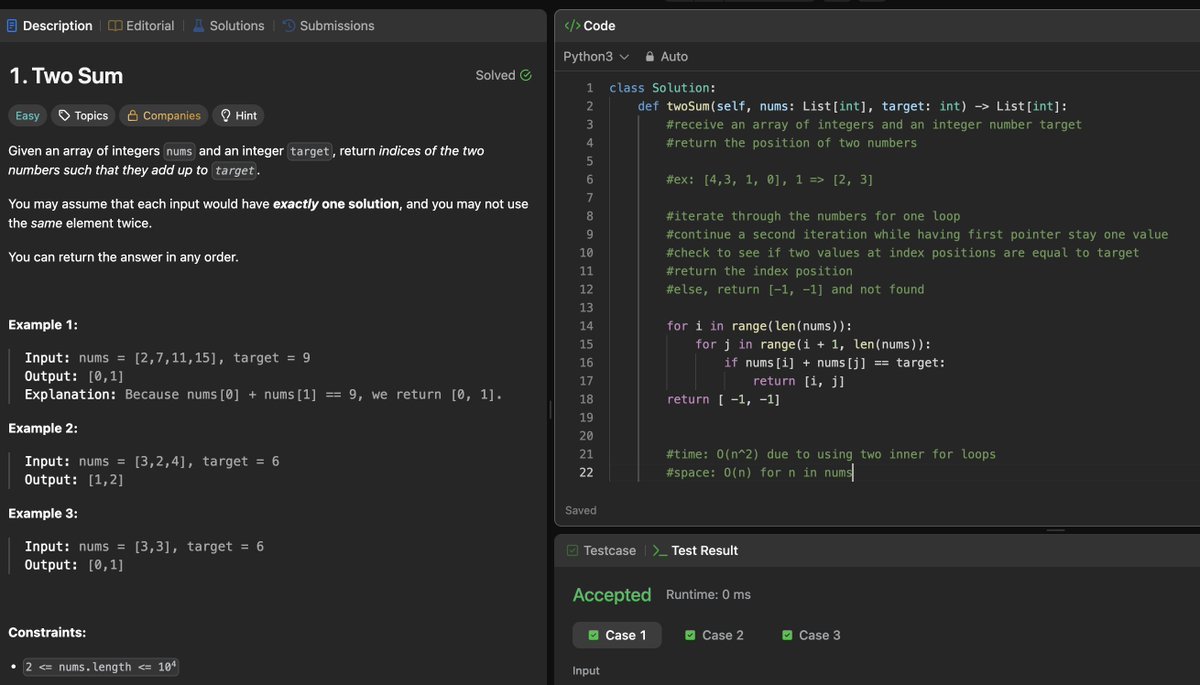
Task: Switch to the Editorial tab
Action: [x=141, y=26]
